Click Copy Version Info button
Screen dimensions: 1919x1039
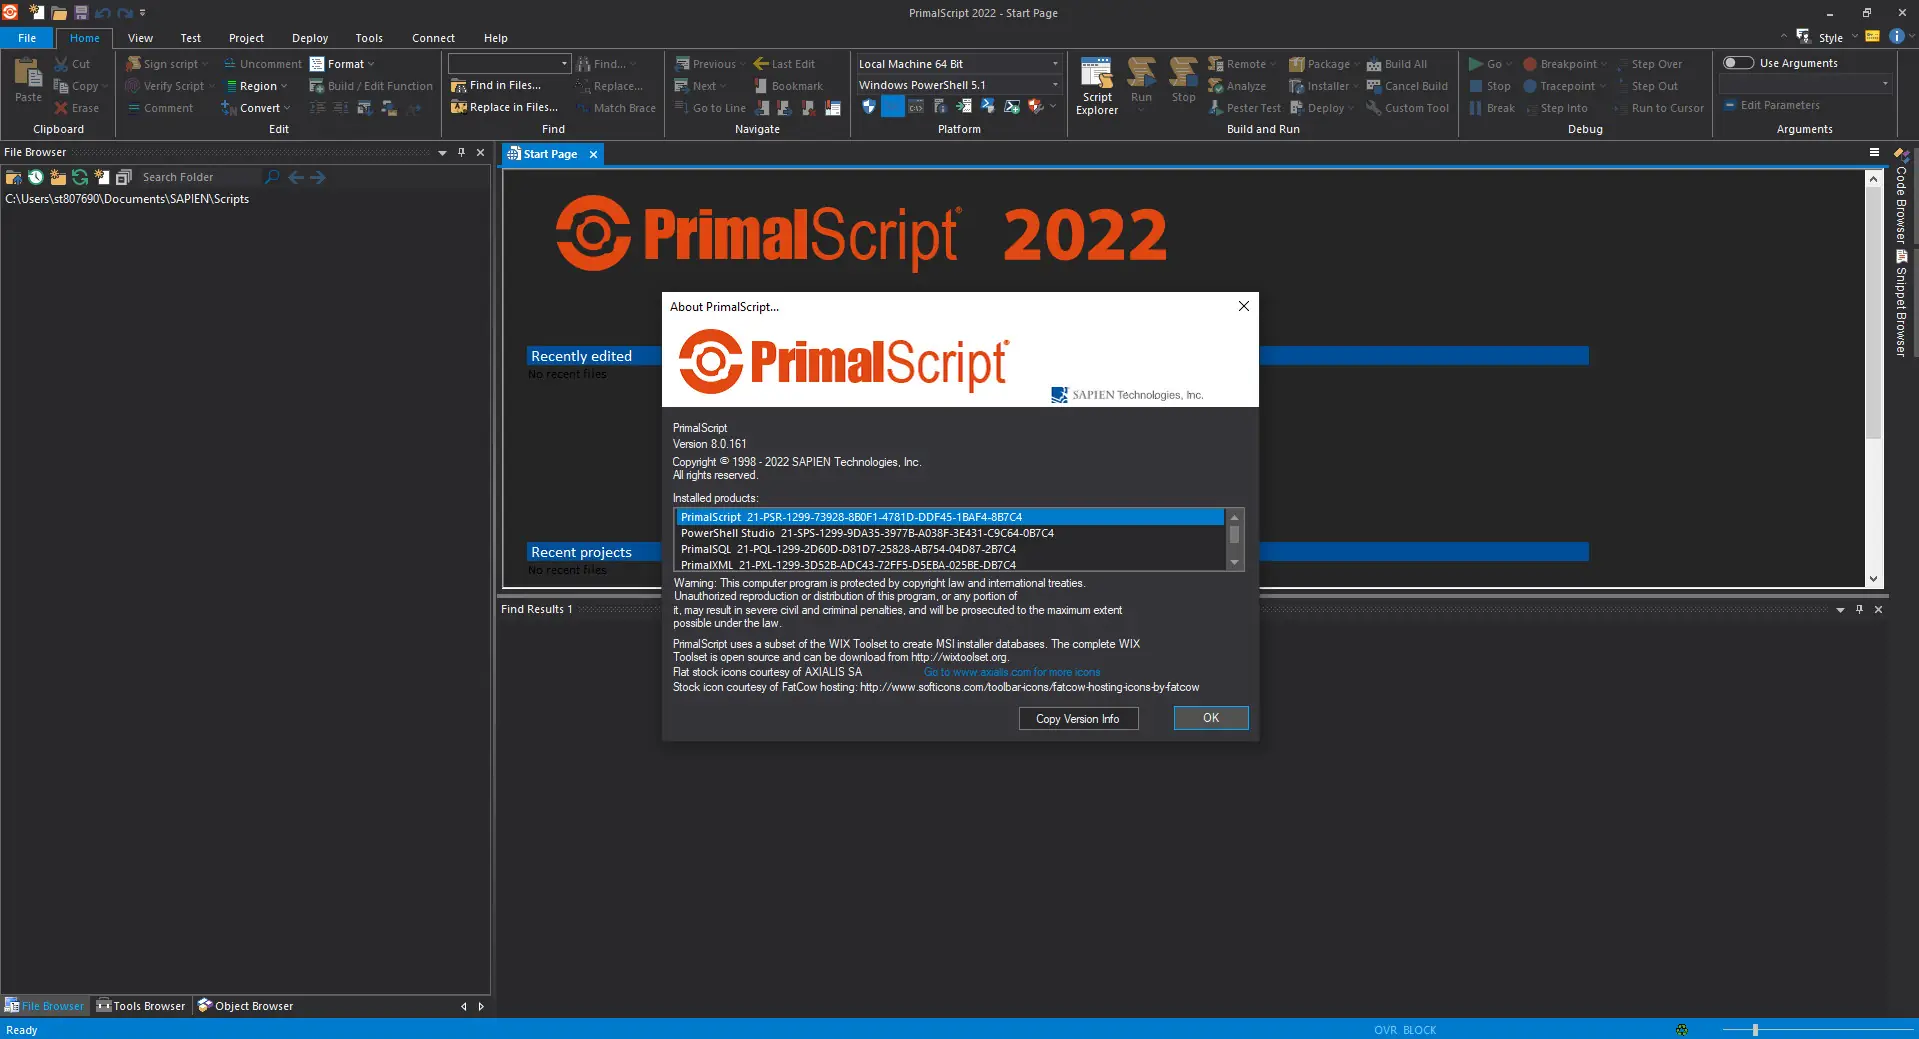coord(1078,719)
